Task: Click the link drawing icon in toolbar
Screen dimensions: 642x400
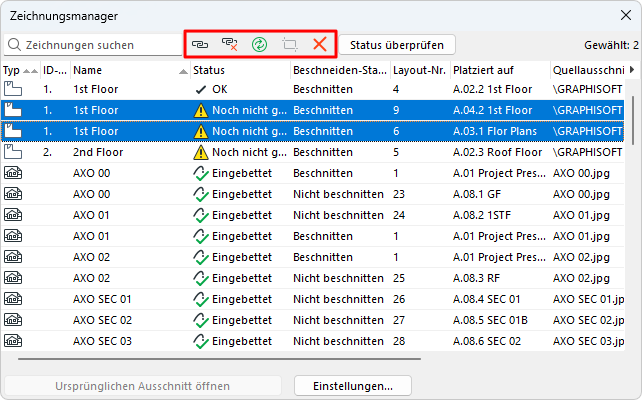Action: pos(201,45)
